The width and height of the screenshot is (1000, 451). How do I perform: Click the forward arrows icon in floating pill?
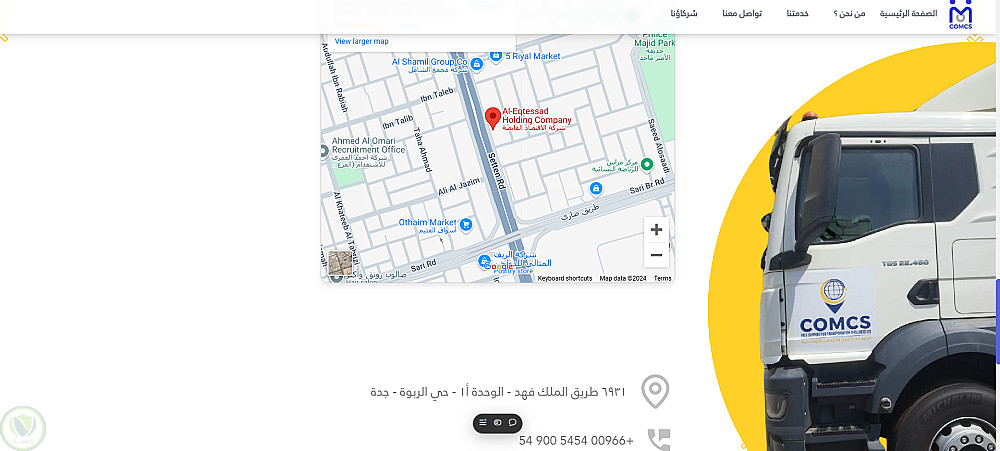pyautogui.click(x=497, y=422)
